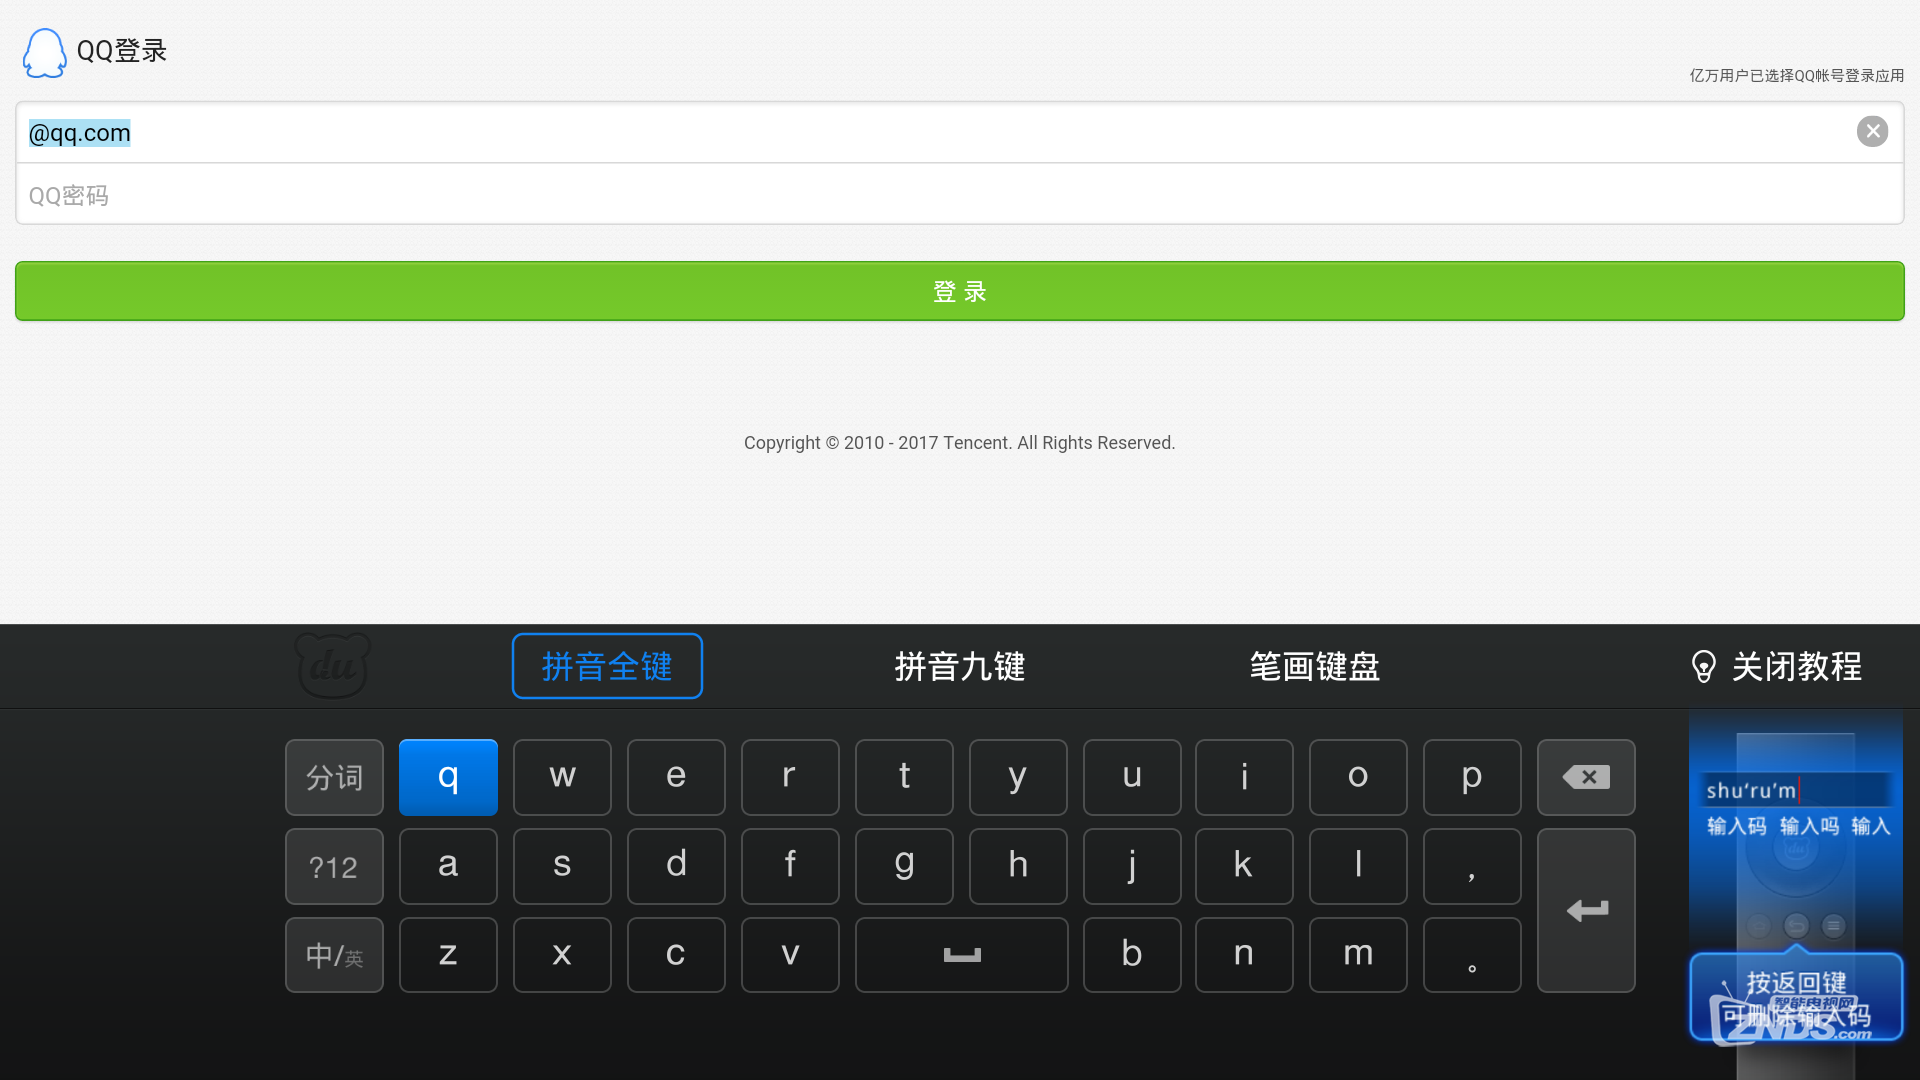This screenshot has width=1920, height=1080.
Task: Tap the space bar key
Action: (961, 955)
